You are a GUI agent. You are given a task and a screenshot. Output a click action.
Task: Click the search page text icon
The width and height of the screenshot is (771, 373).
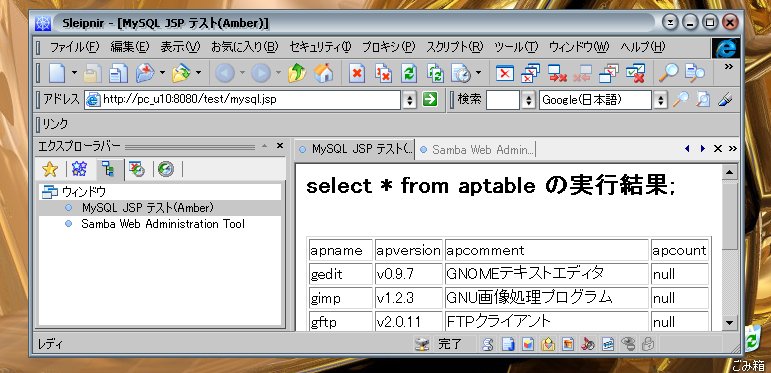pos(695,74)
